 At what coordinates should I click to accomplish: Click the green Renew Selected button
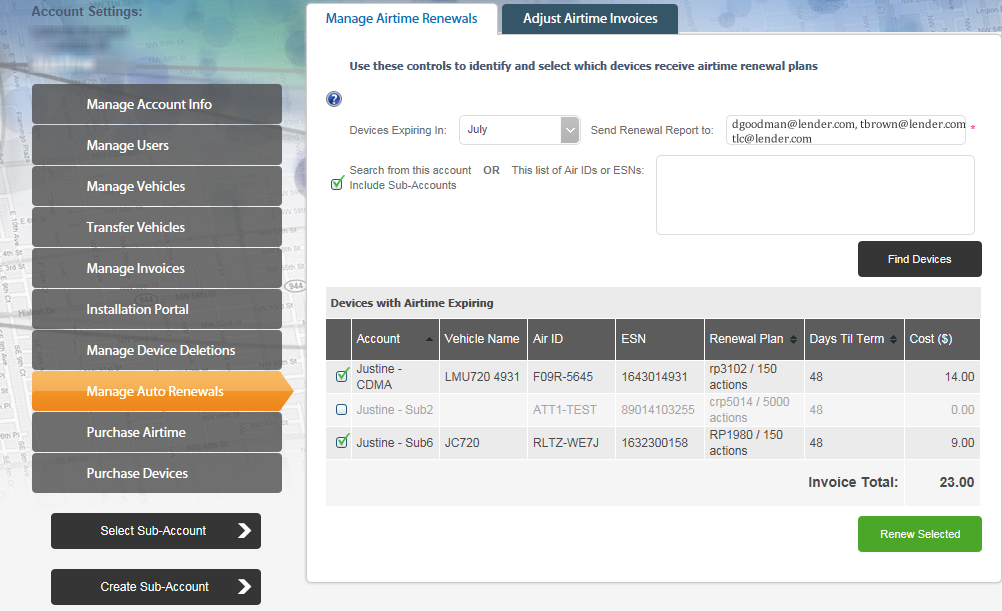tap(919, 534)
